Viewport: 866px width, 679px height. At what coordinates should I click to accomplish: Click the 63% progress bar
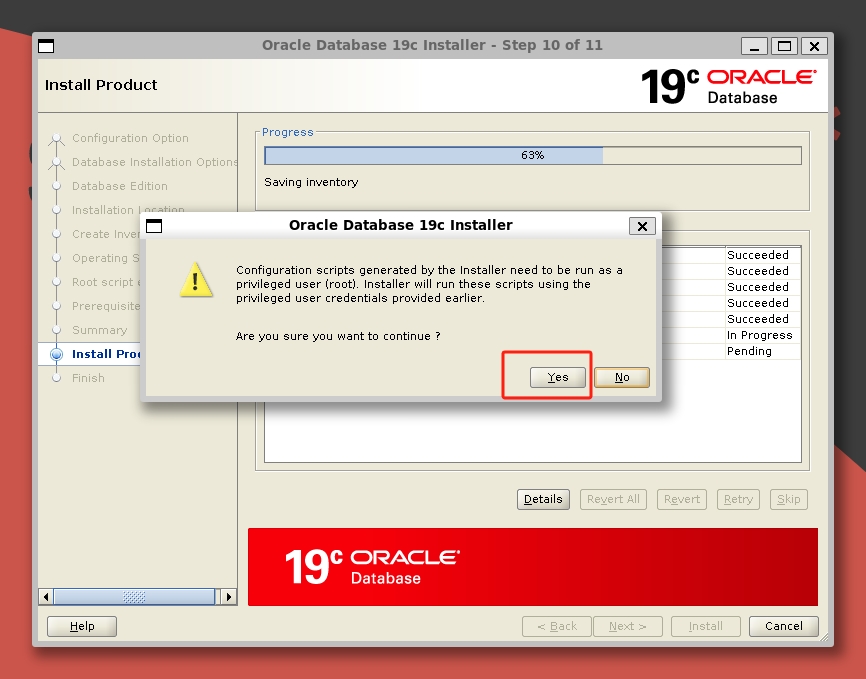point(532,156)
